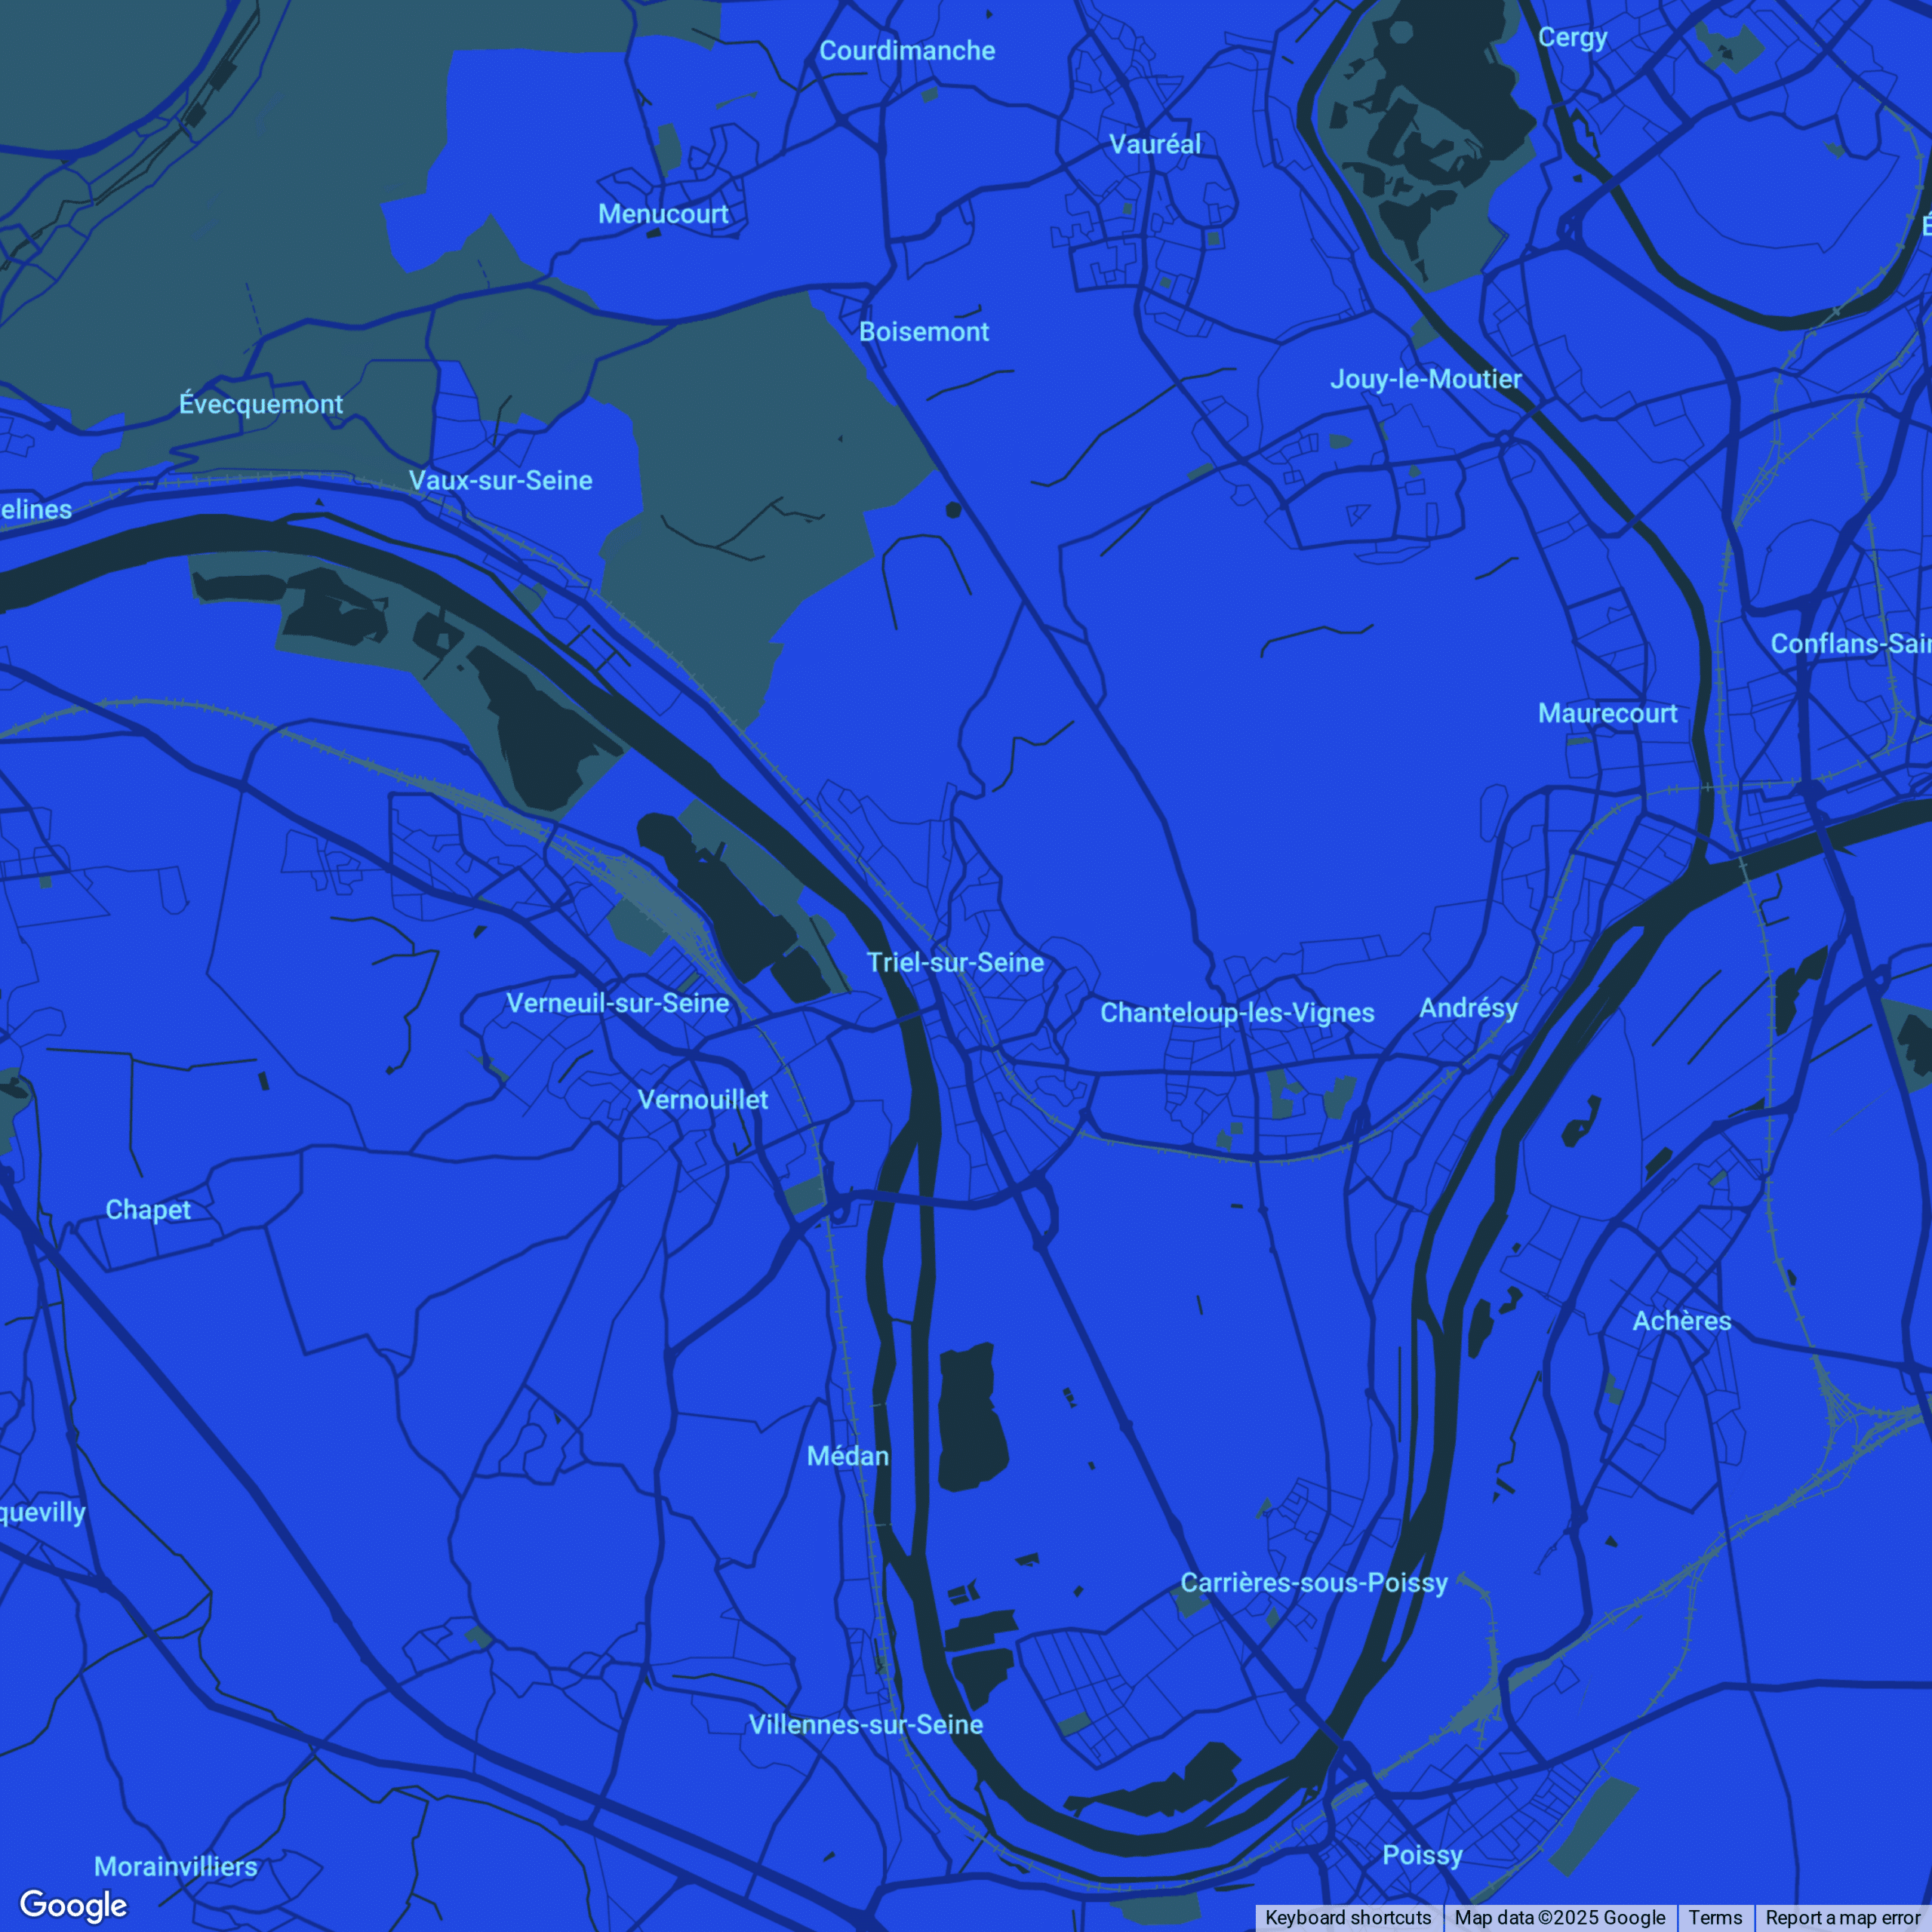Screen dimensions: 1932x1932
Task: Select the Évecquemont label
Action: pos(261,404)
